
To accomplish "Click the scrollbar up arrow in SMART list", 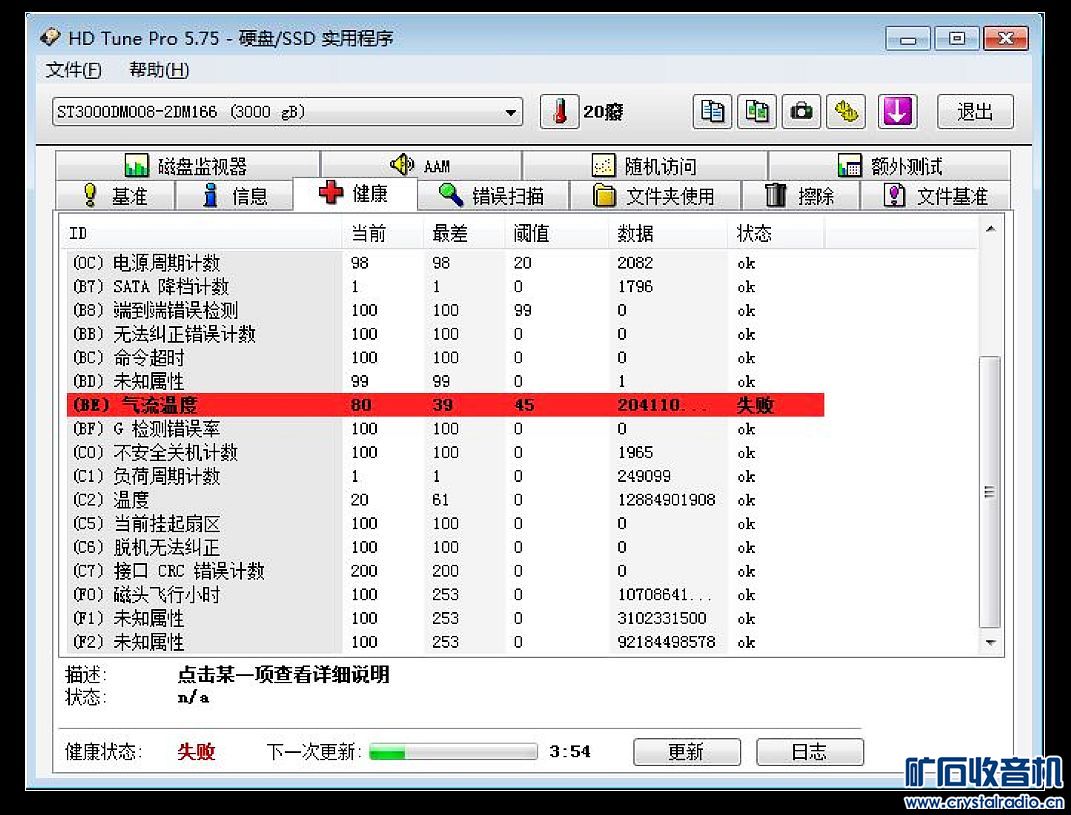I will coord(990,229).
